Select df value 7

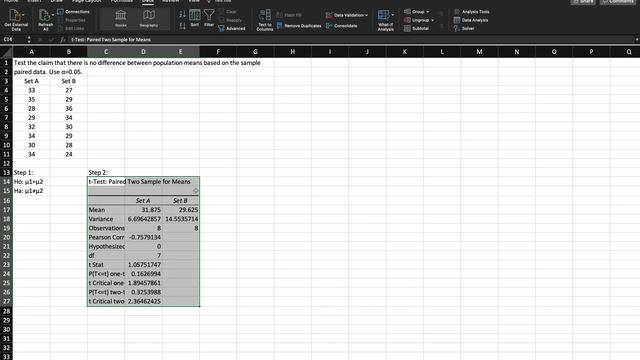tap(143, 256)
